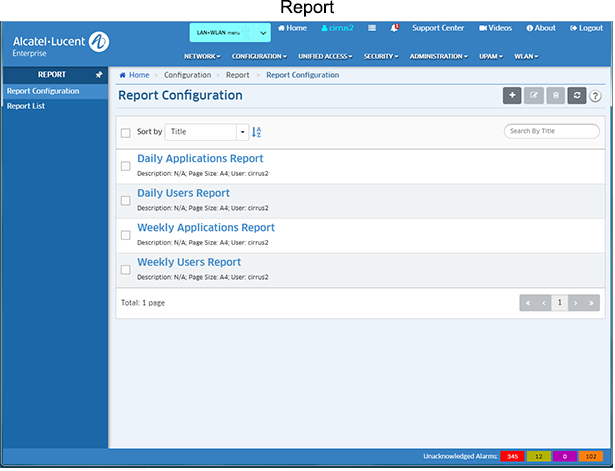Image resolution: width=615 pixels, height=471 pixels.
Task: Click the Search By Title field
Action: (552, 131)
